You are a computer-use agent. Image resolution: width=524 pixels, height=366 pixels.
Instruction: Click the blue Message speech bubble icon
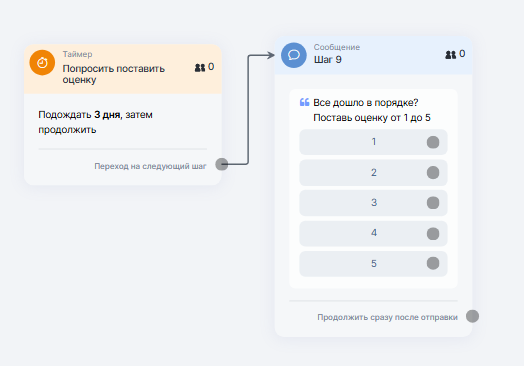[294, 55]
